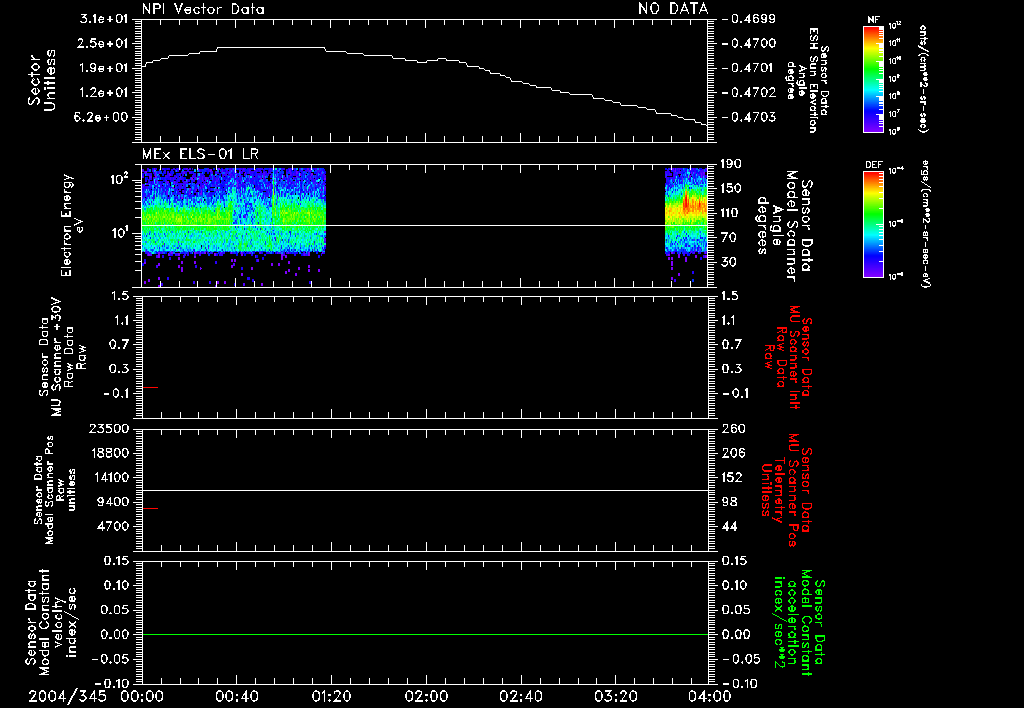Click the "-0.4700" sun elevation tick
1024x708 pixels.
point(750,43)
